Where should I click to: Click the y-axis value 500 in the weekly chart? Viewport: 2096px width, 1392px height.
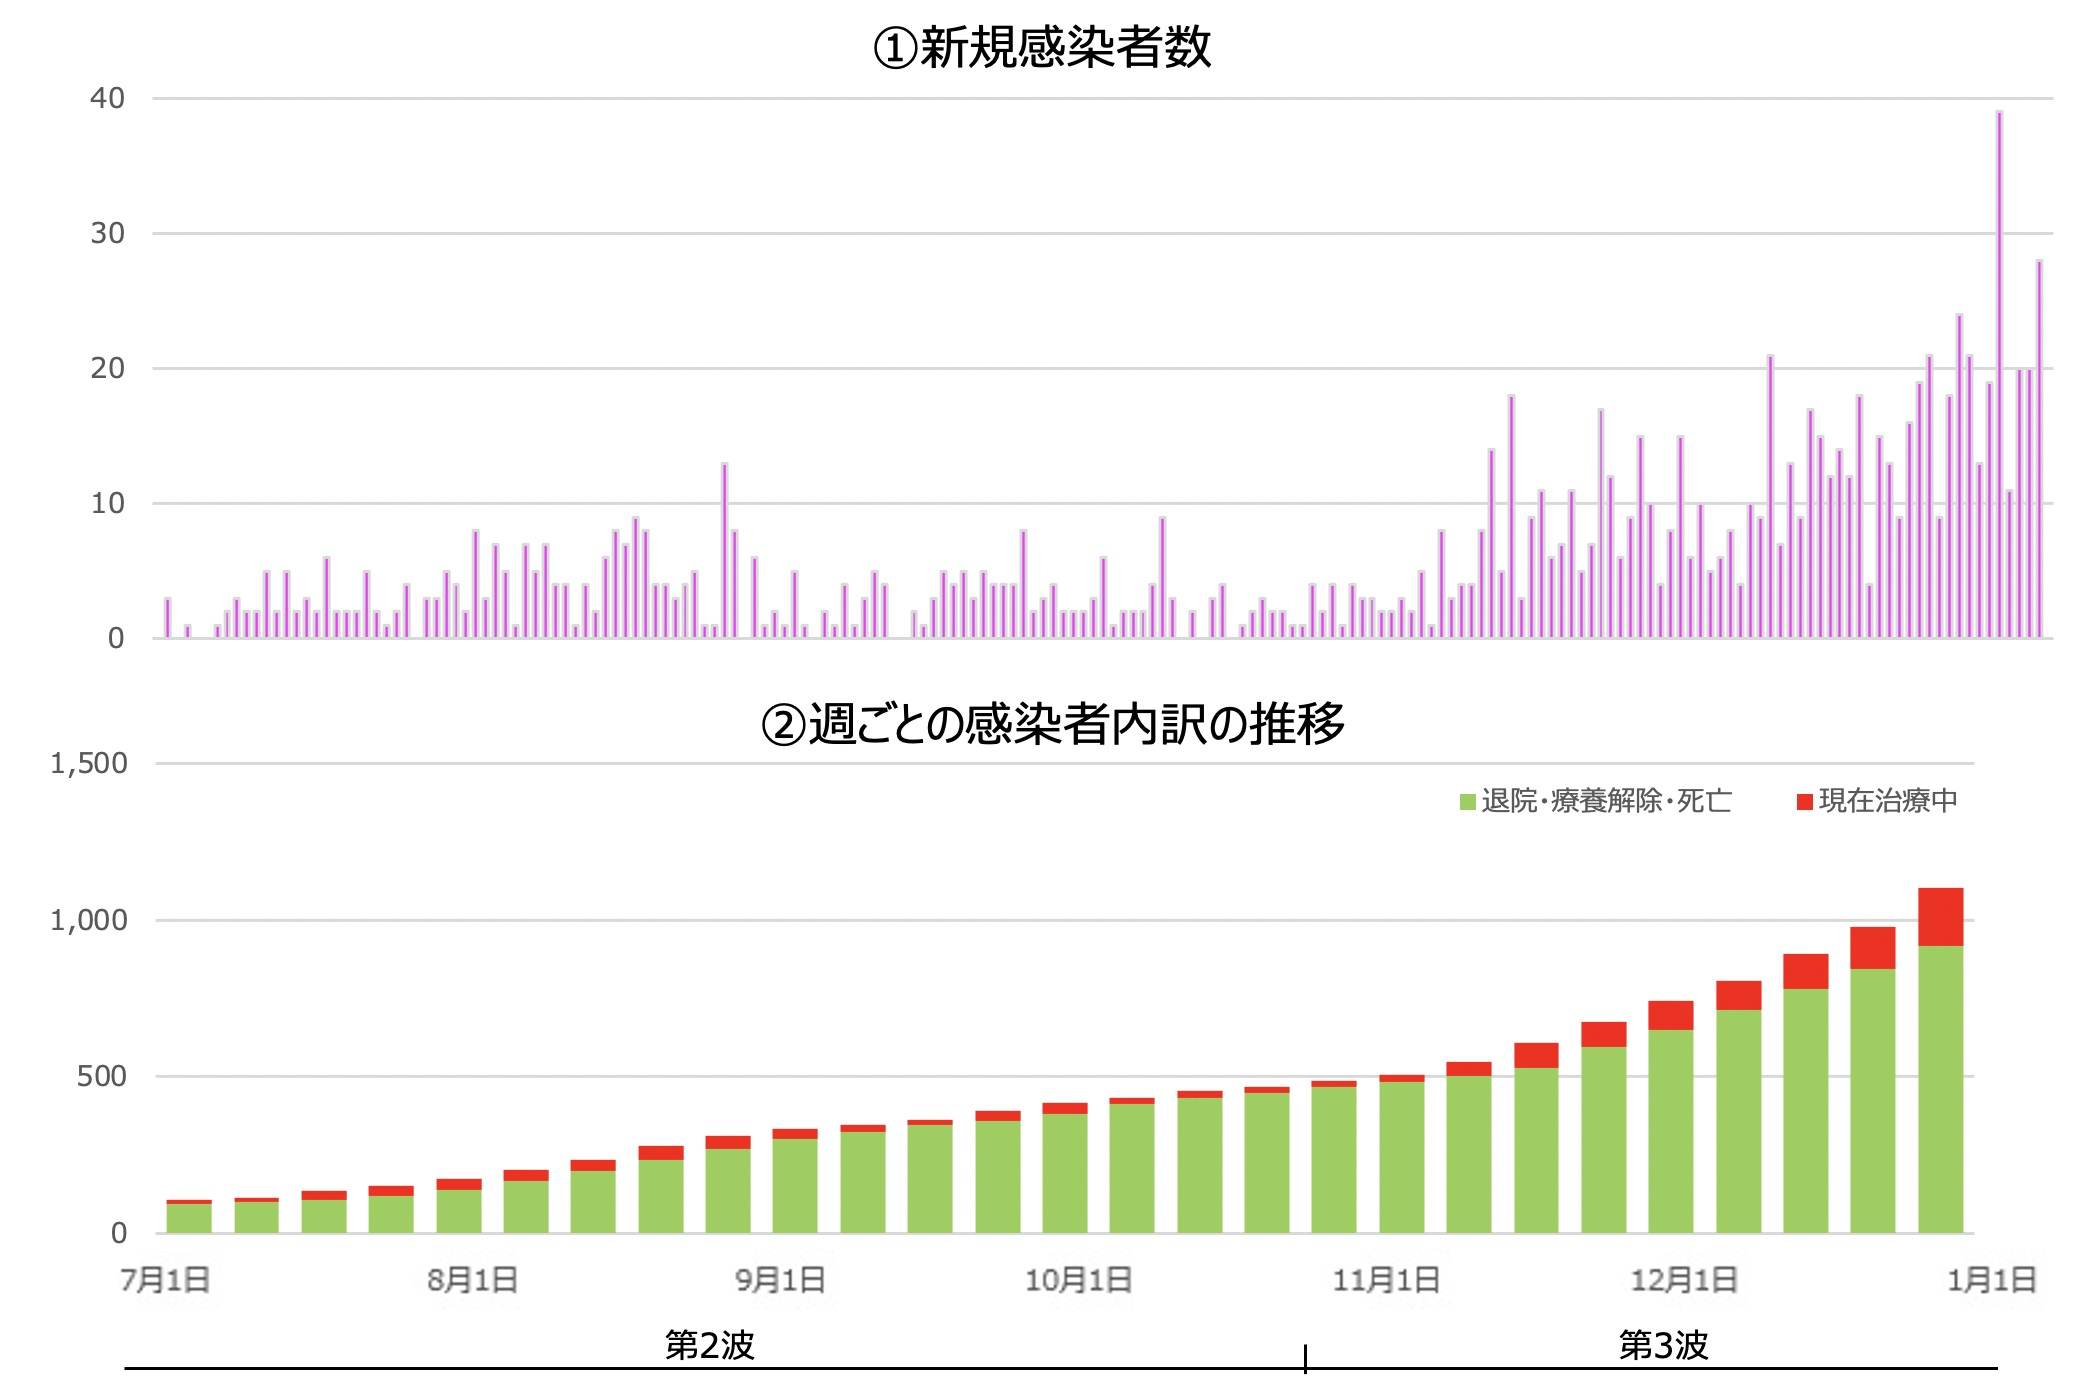click(x=102, y=1077)
